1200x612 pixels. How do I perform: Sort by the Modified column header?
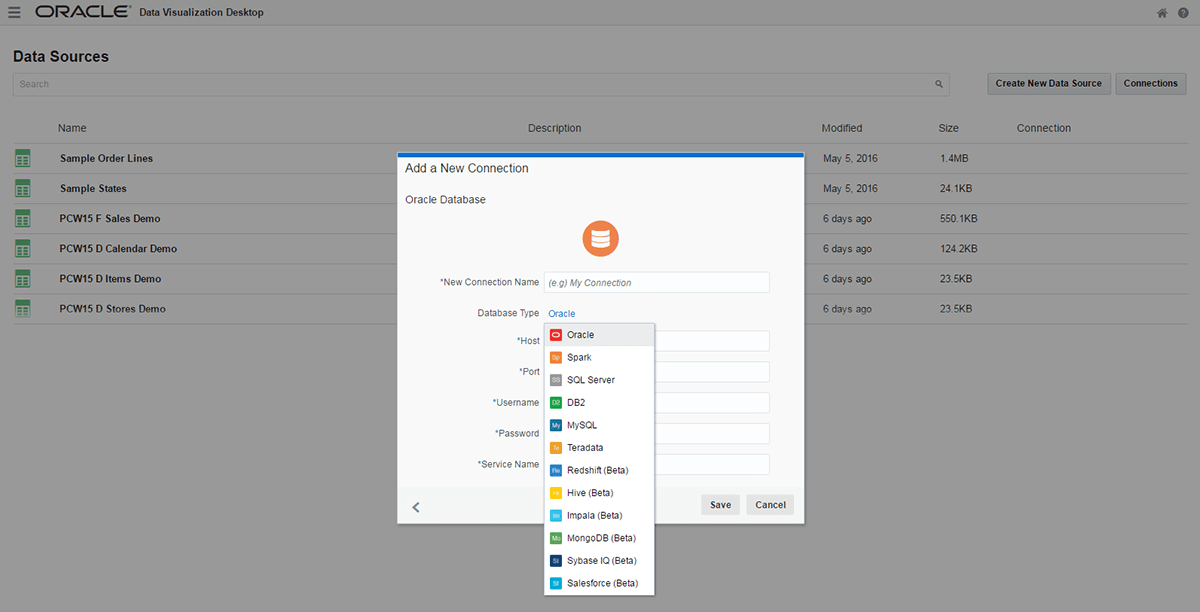842,128
